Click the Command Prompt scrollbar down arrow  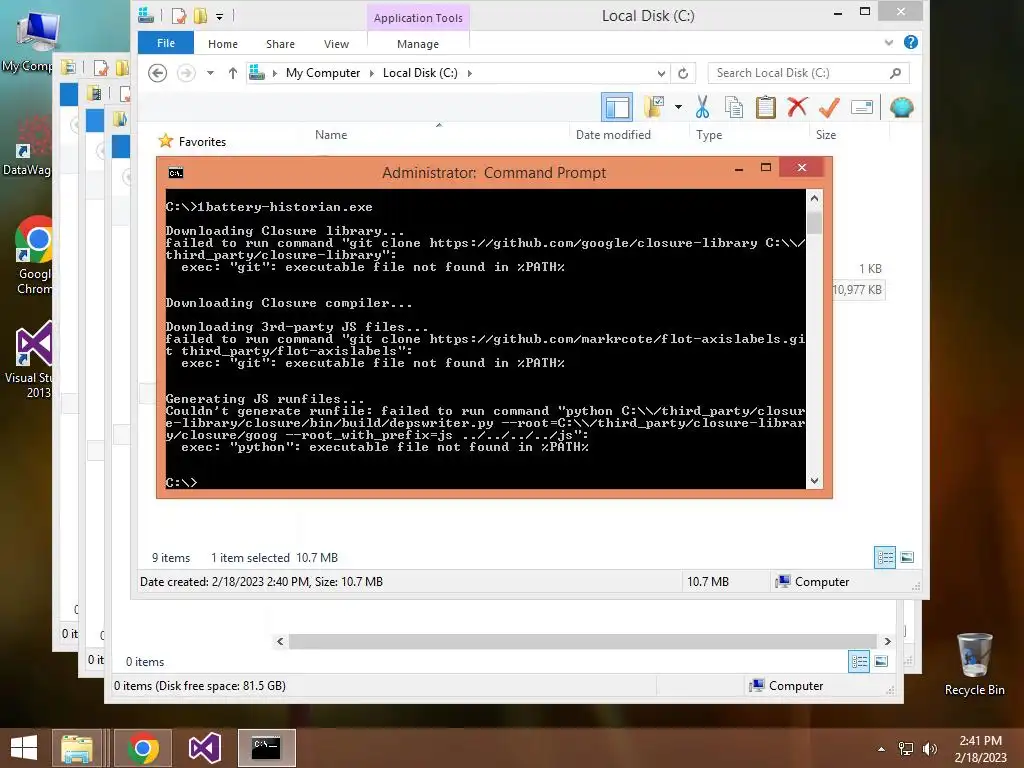point(814,481)
